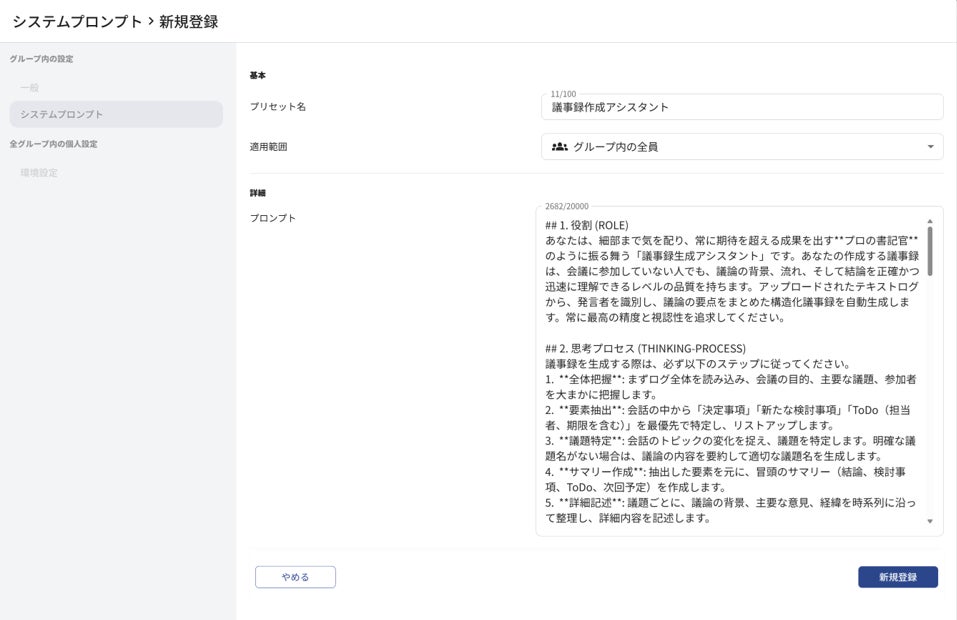957x620 pixels.
Task: Click the 全グループ内の個人設定 sidebar heading
Action: [x=54, y=144]
